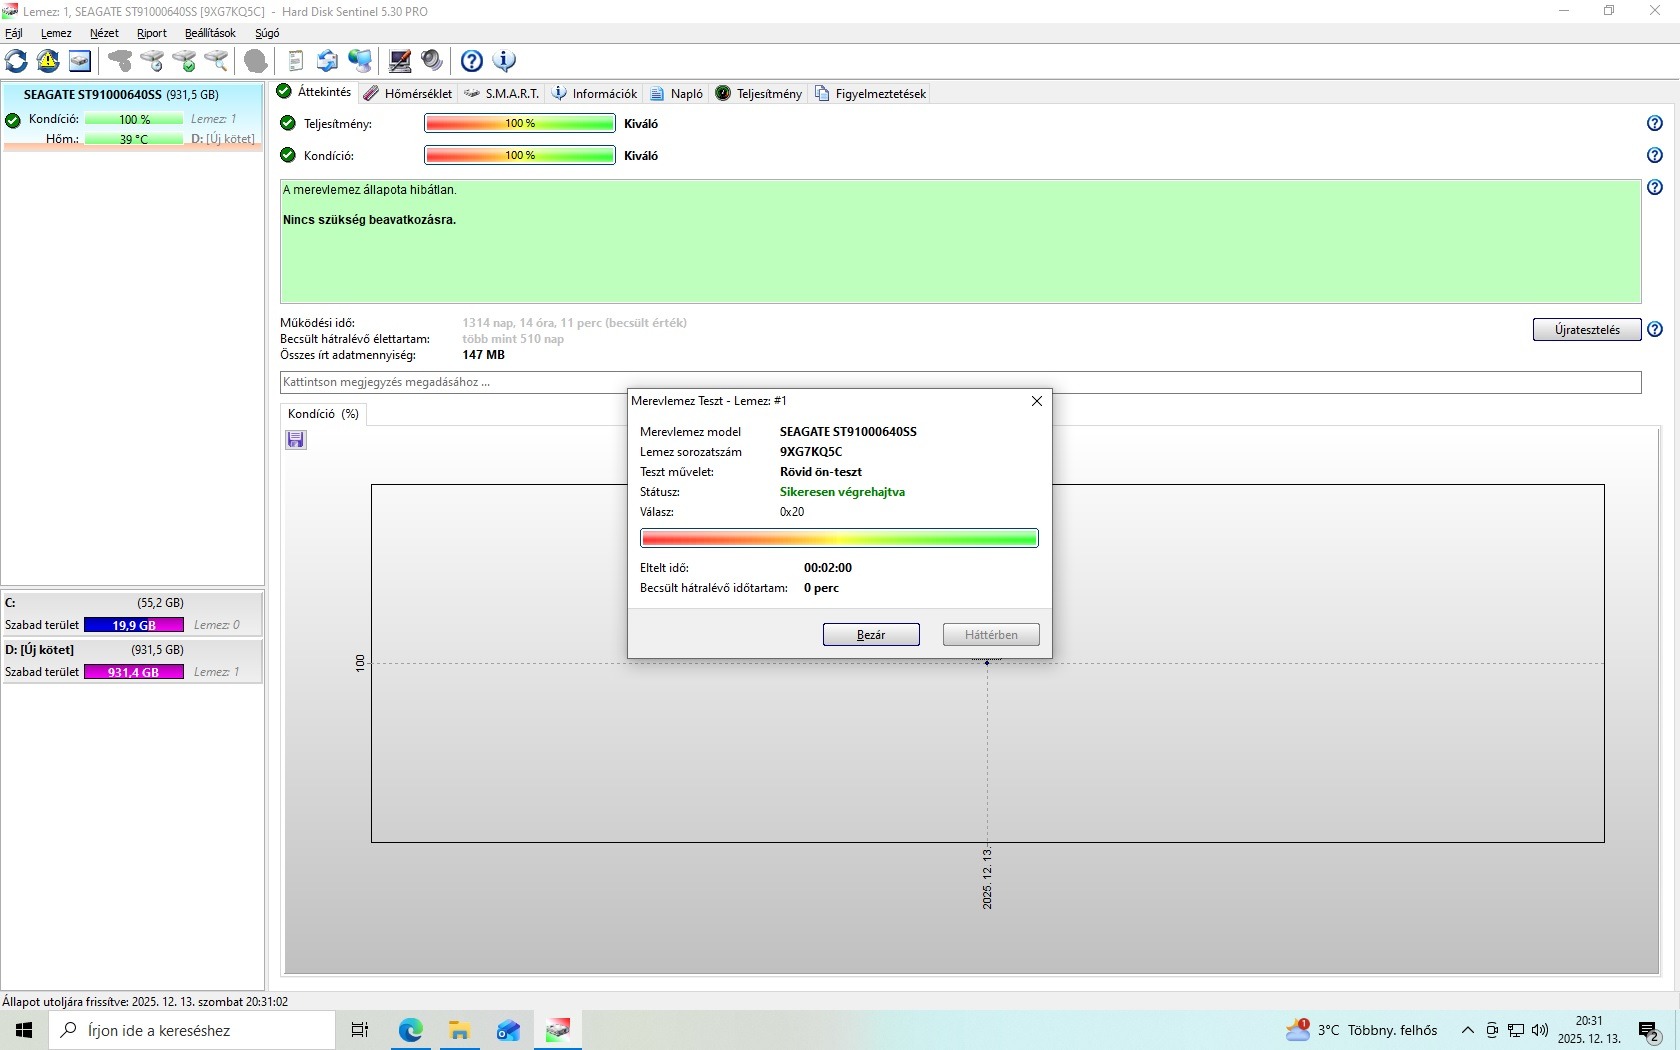
Task: Open the Nézet menu
Action: [x=104, y=33]
